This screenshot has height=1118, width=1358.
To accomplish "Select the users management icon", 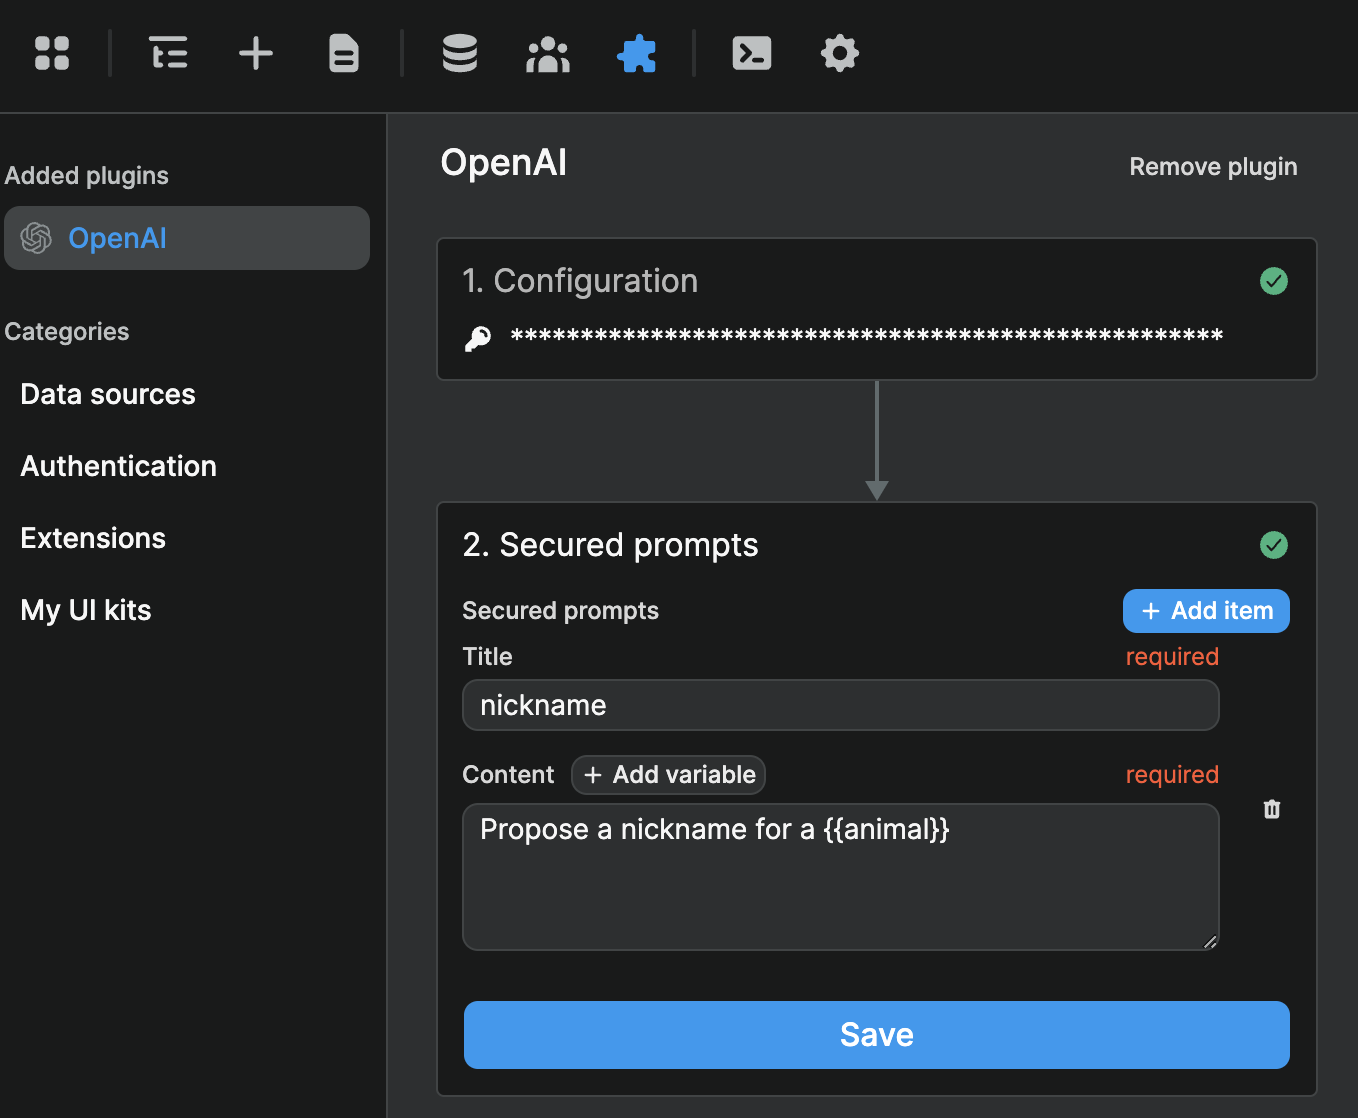I will (547, 54).
